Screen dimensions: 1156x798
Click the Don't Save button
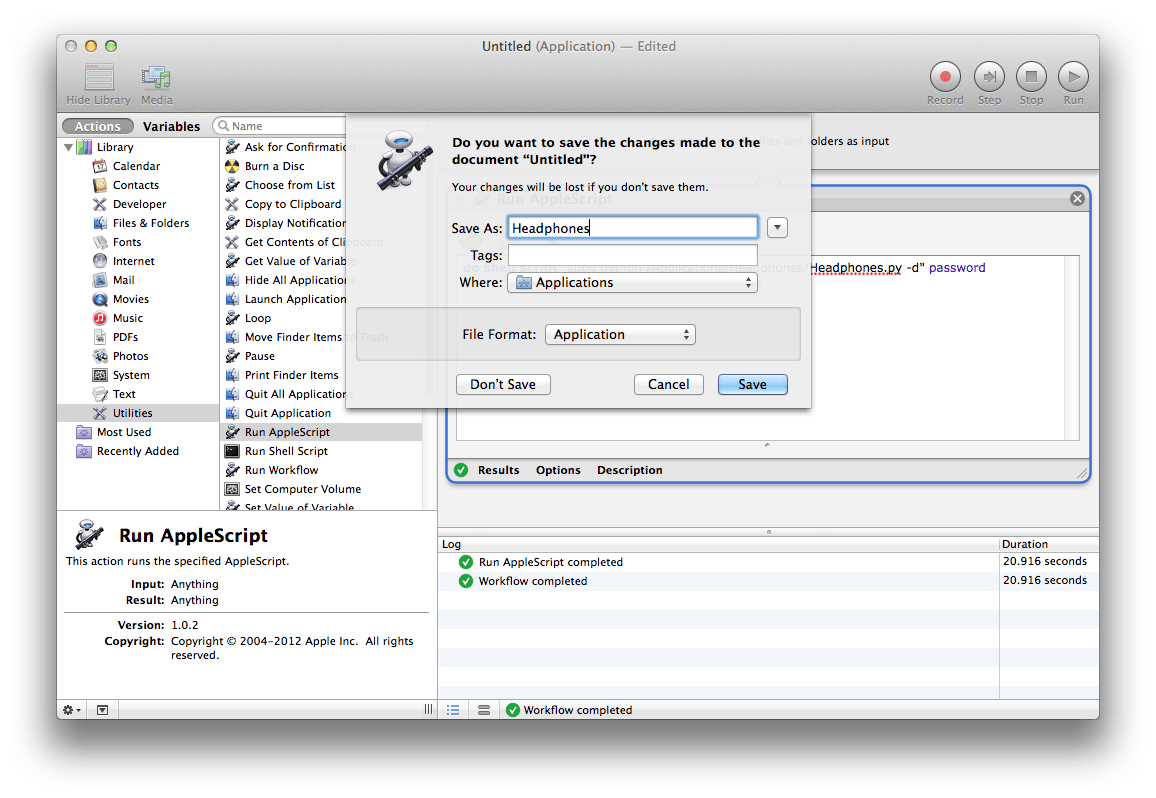[x=503, y=384]
